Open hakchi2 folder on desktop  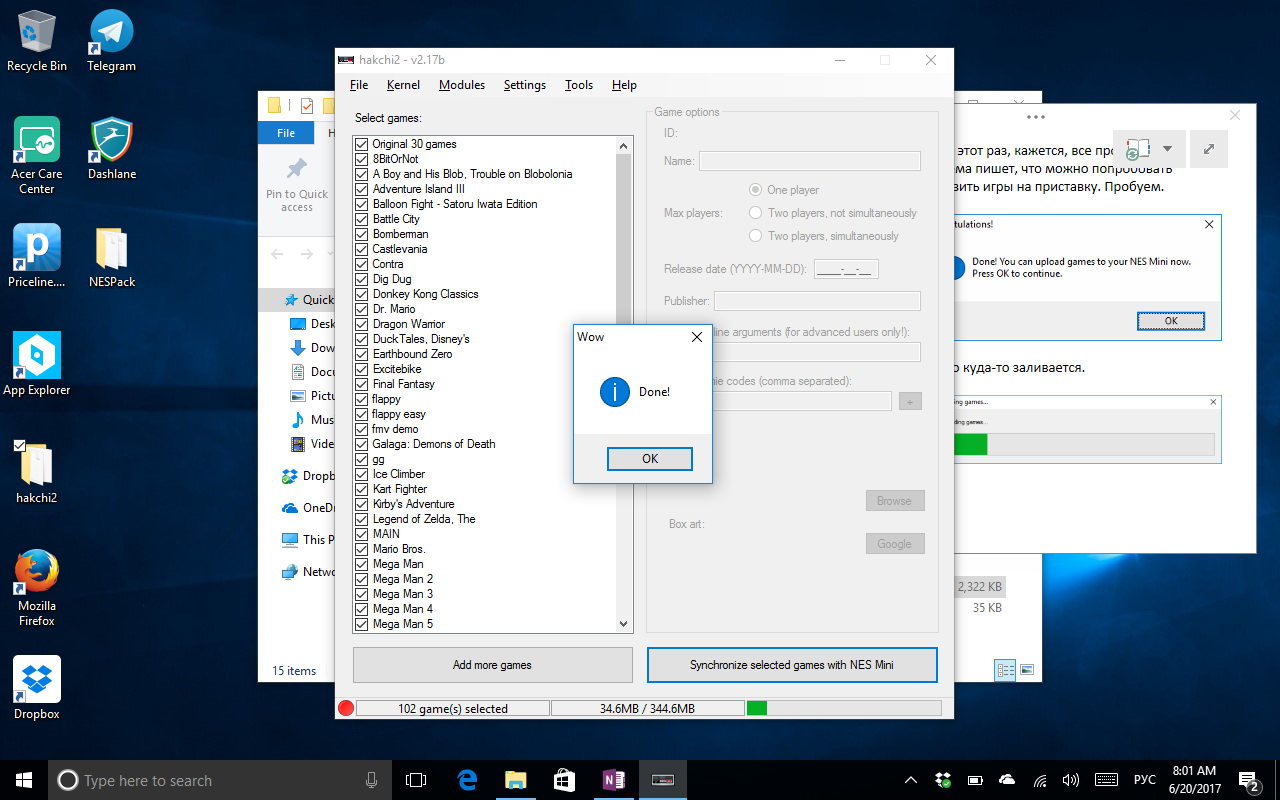click(37, 471)
